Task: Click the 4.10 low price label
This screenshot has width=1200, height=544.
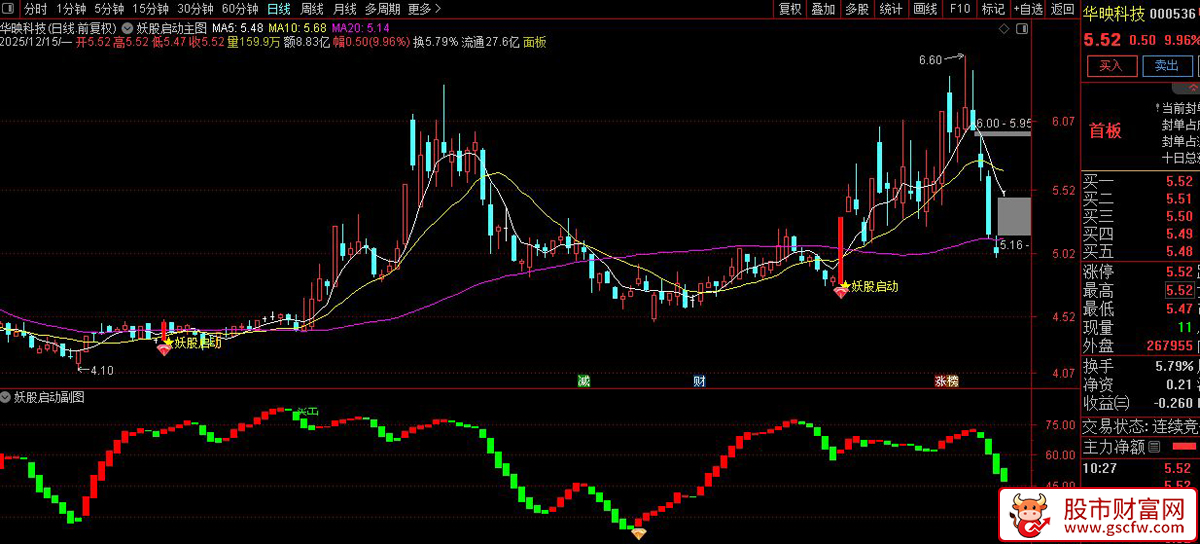Action: coord(101,370)
